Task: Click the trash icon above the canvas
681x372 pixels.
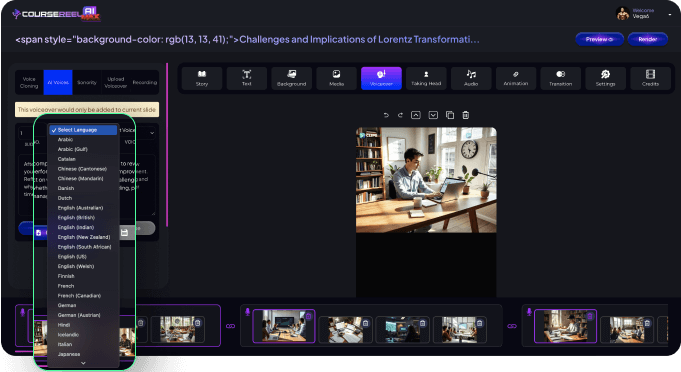Action: (466, 115)
